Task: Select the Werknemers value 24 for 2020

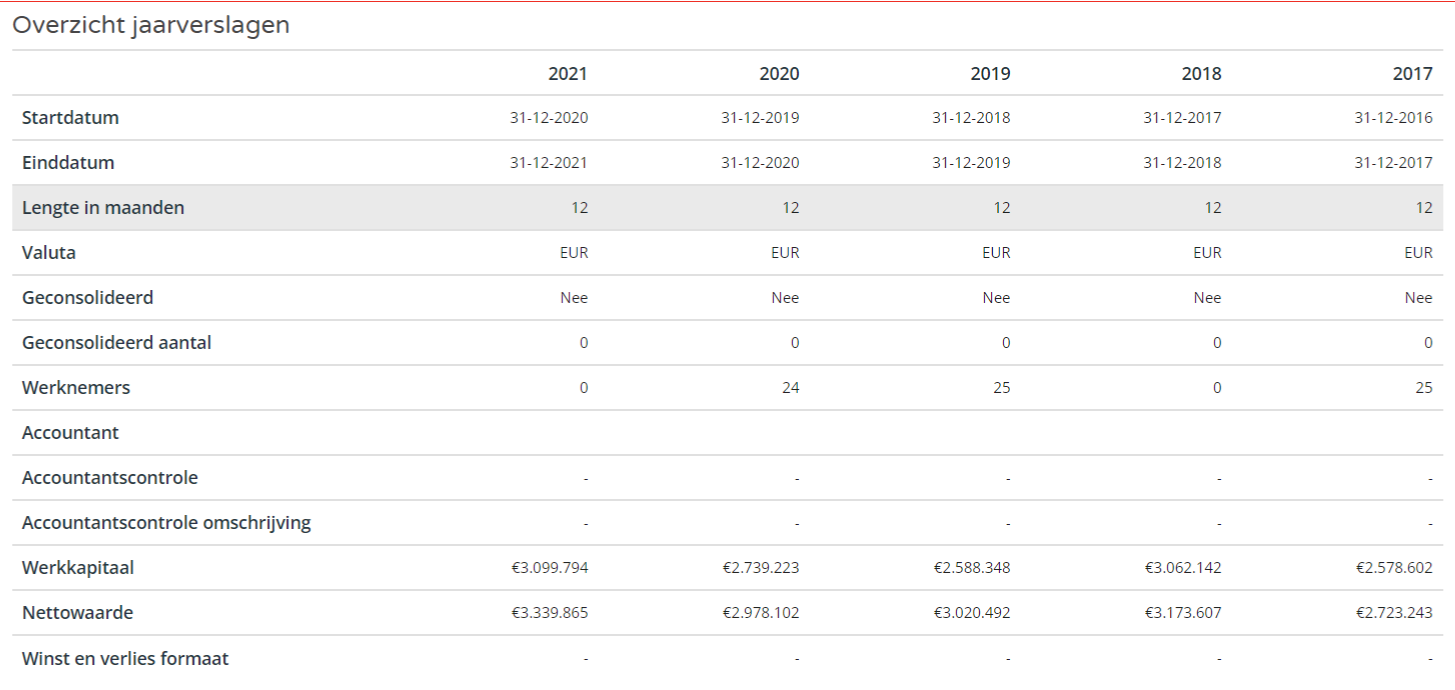Action: (x=790, y=388)
